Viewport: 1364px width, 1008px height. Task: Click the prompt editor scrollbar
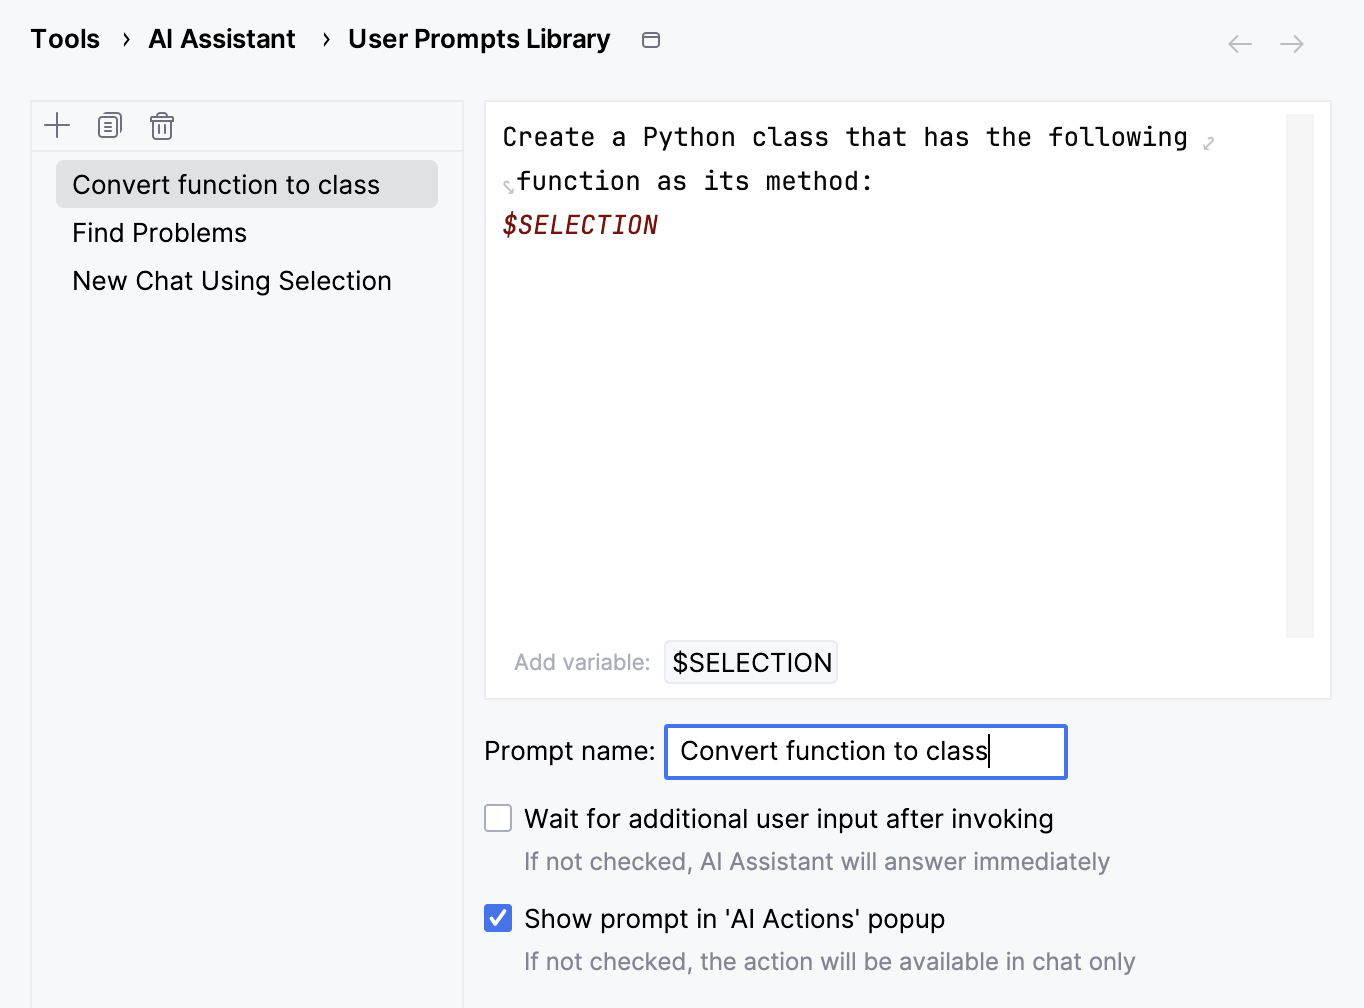pyautogui.click(x=1300, y=375)
